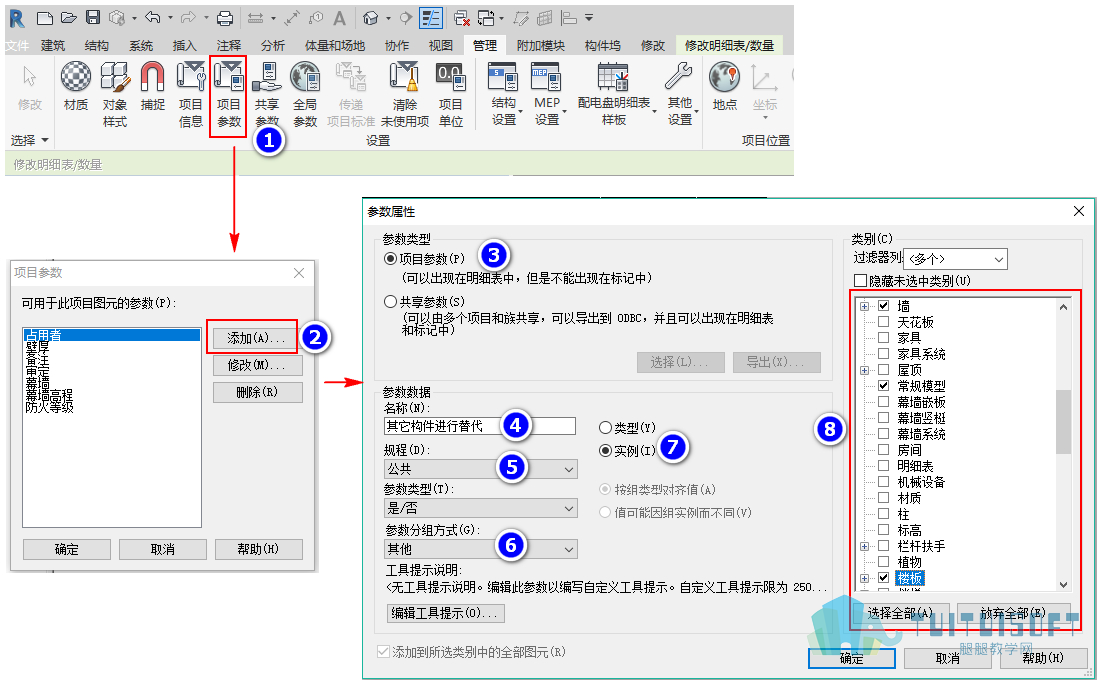The image size is (1097, 680).
Task: Open the 规程(D) dropdown showing 公共
Action: [x=481, y=469]
